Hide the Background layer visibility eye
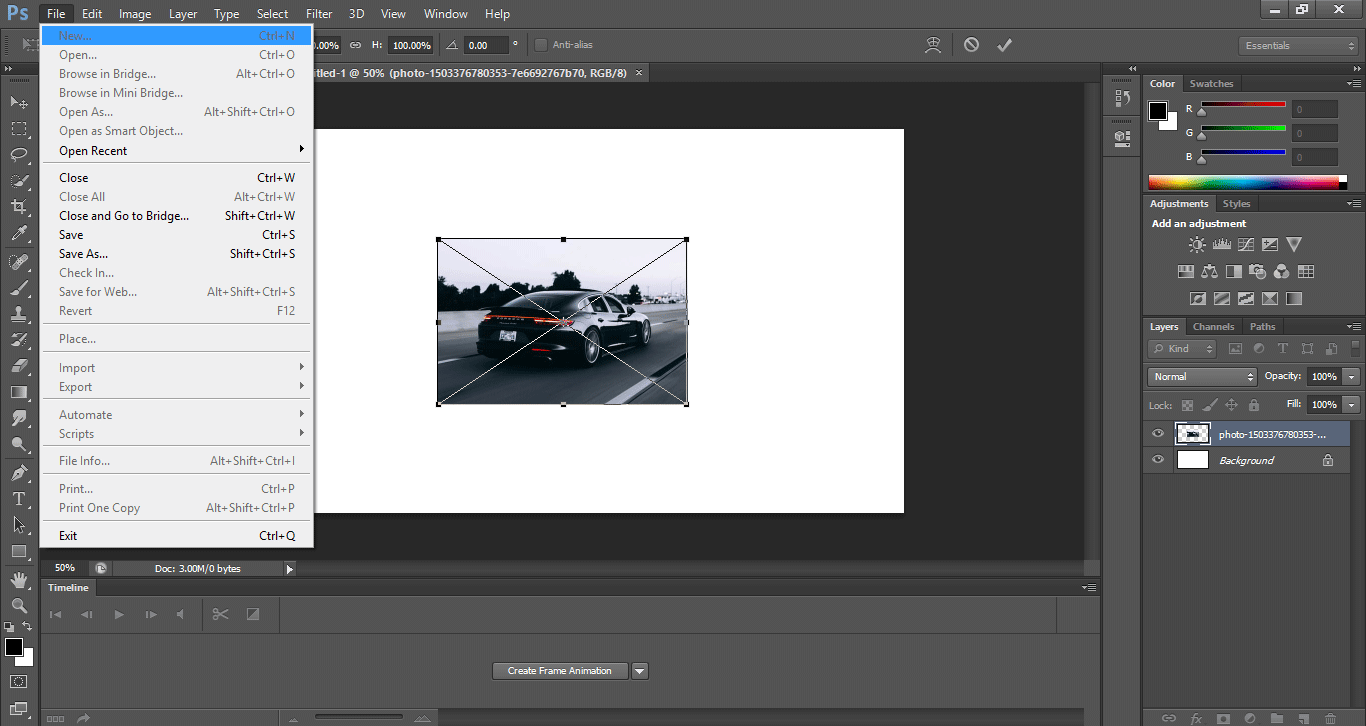The width and height of the screenshot is (1366, 726). point(1158,460)
